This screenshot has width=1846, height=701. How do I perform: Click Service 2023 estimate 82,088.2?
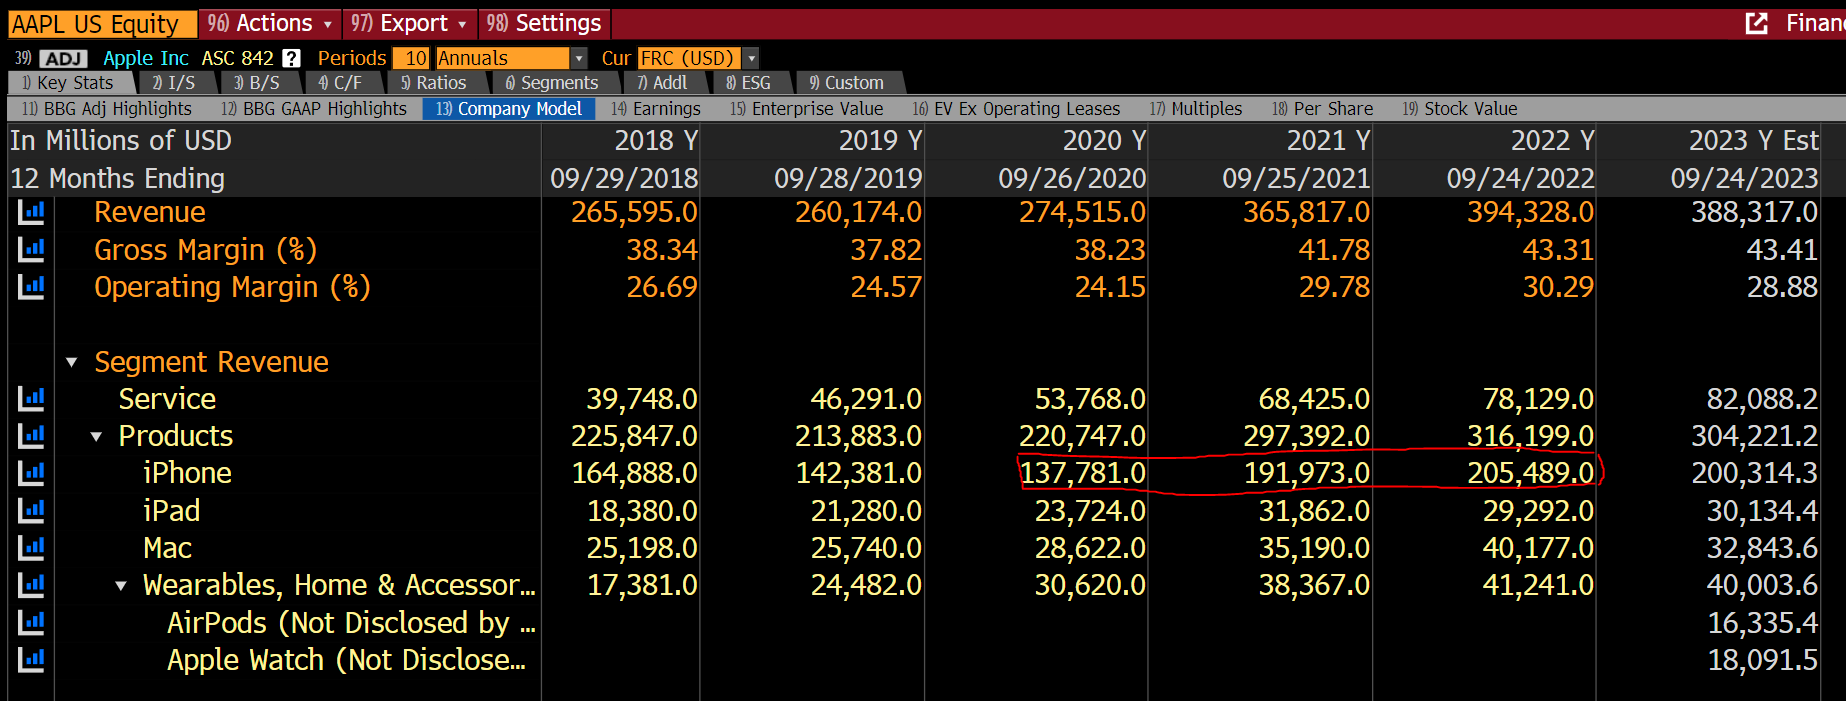tap(1762, 399)
